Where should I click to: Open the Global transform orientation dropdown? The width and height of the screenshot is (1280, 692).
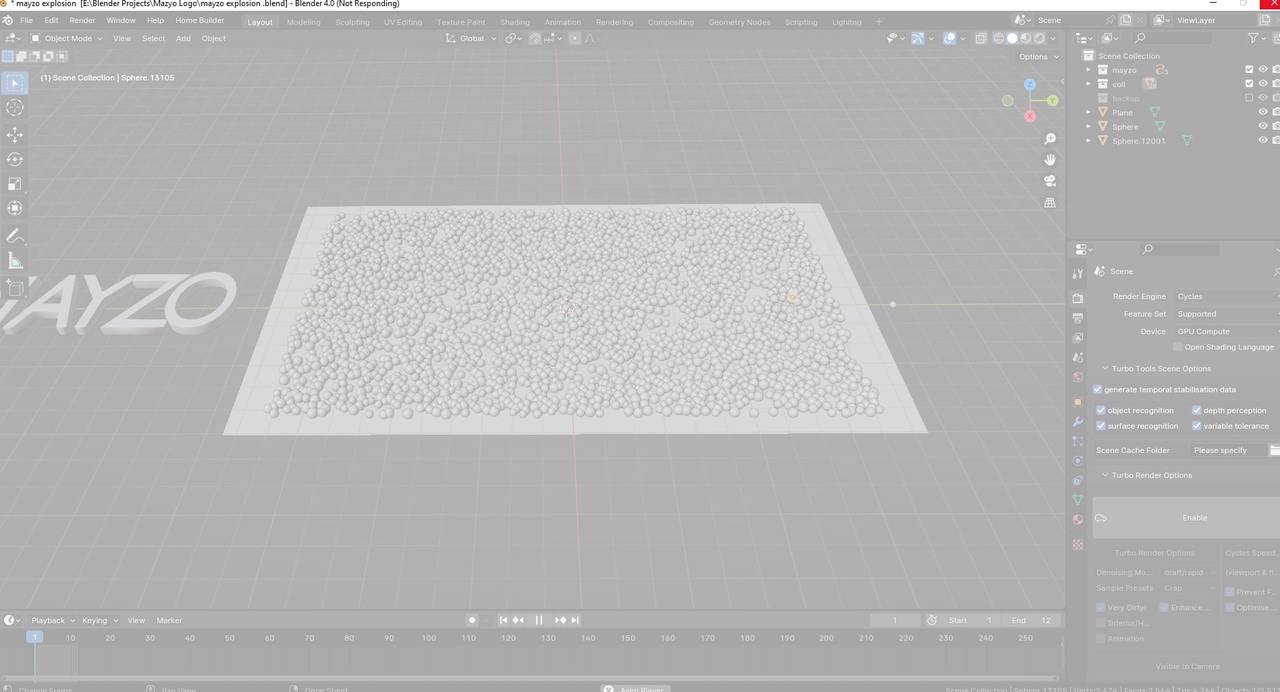[471, 38]
